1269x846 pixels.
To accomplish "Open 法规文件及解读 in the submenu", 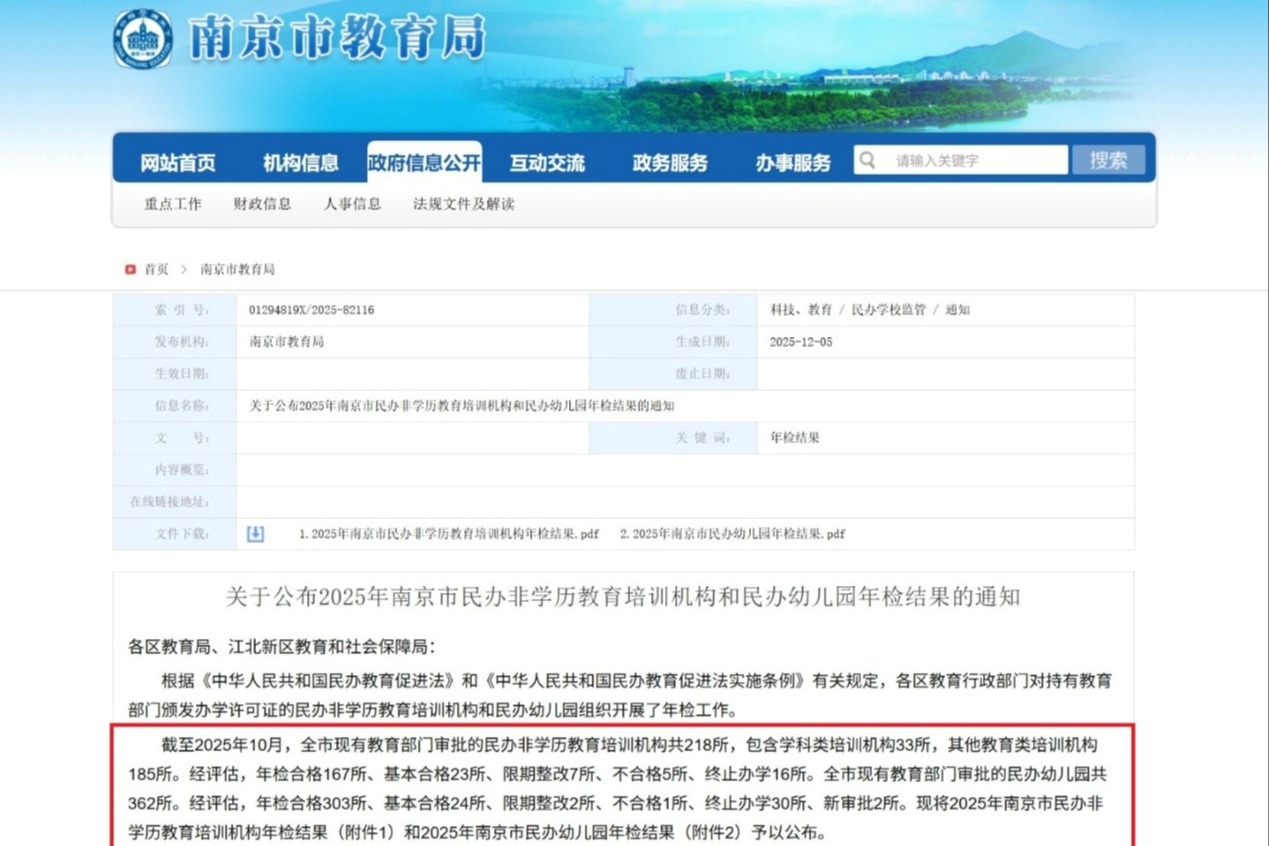I will point(464,204).
